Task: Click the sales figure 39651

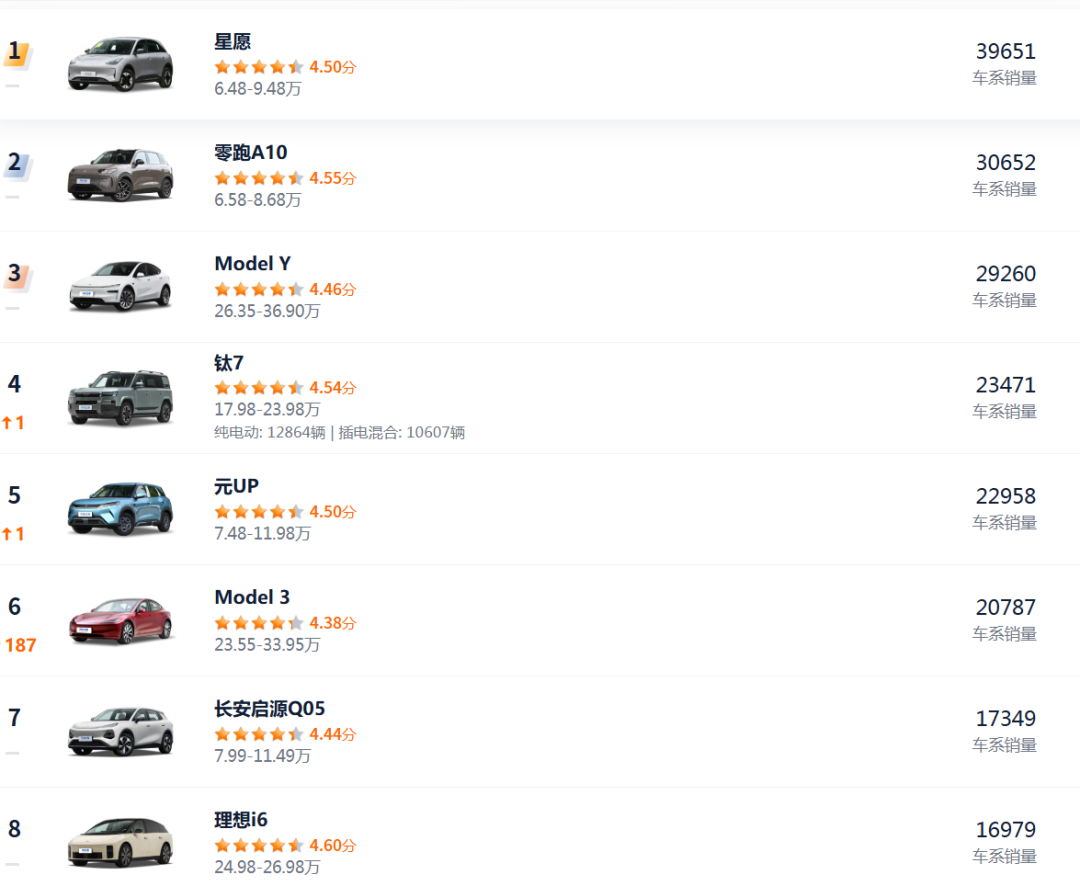Action: click(x=1006, y=52)
